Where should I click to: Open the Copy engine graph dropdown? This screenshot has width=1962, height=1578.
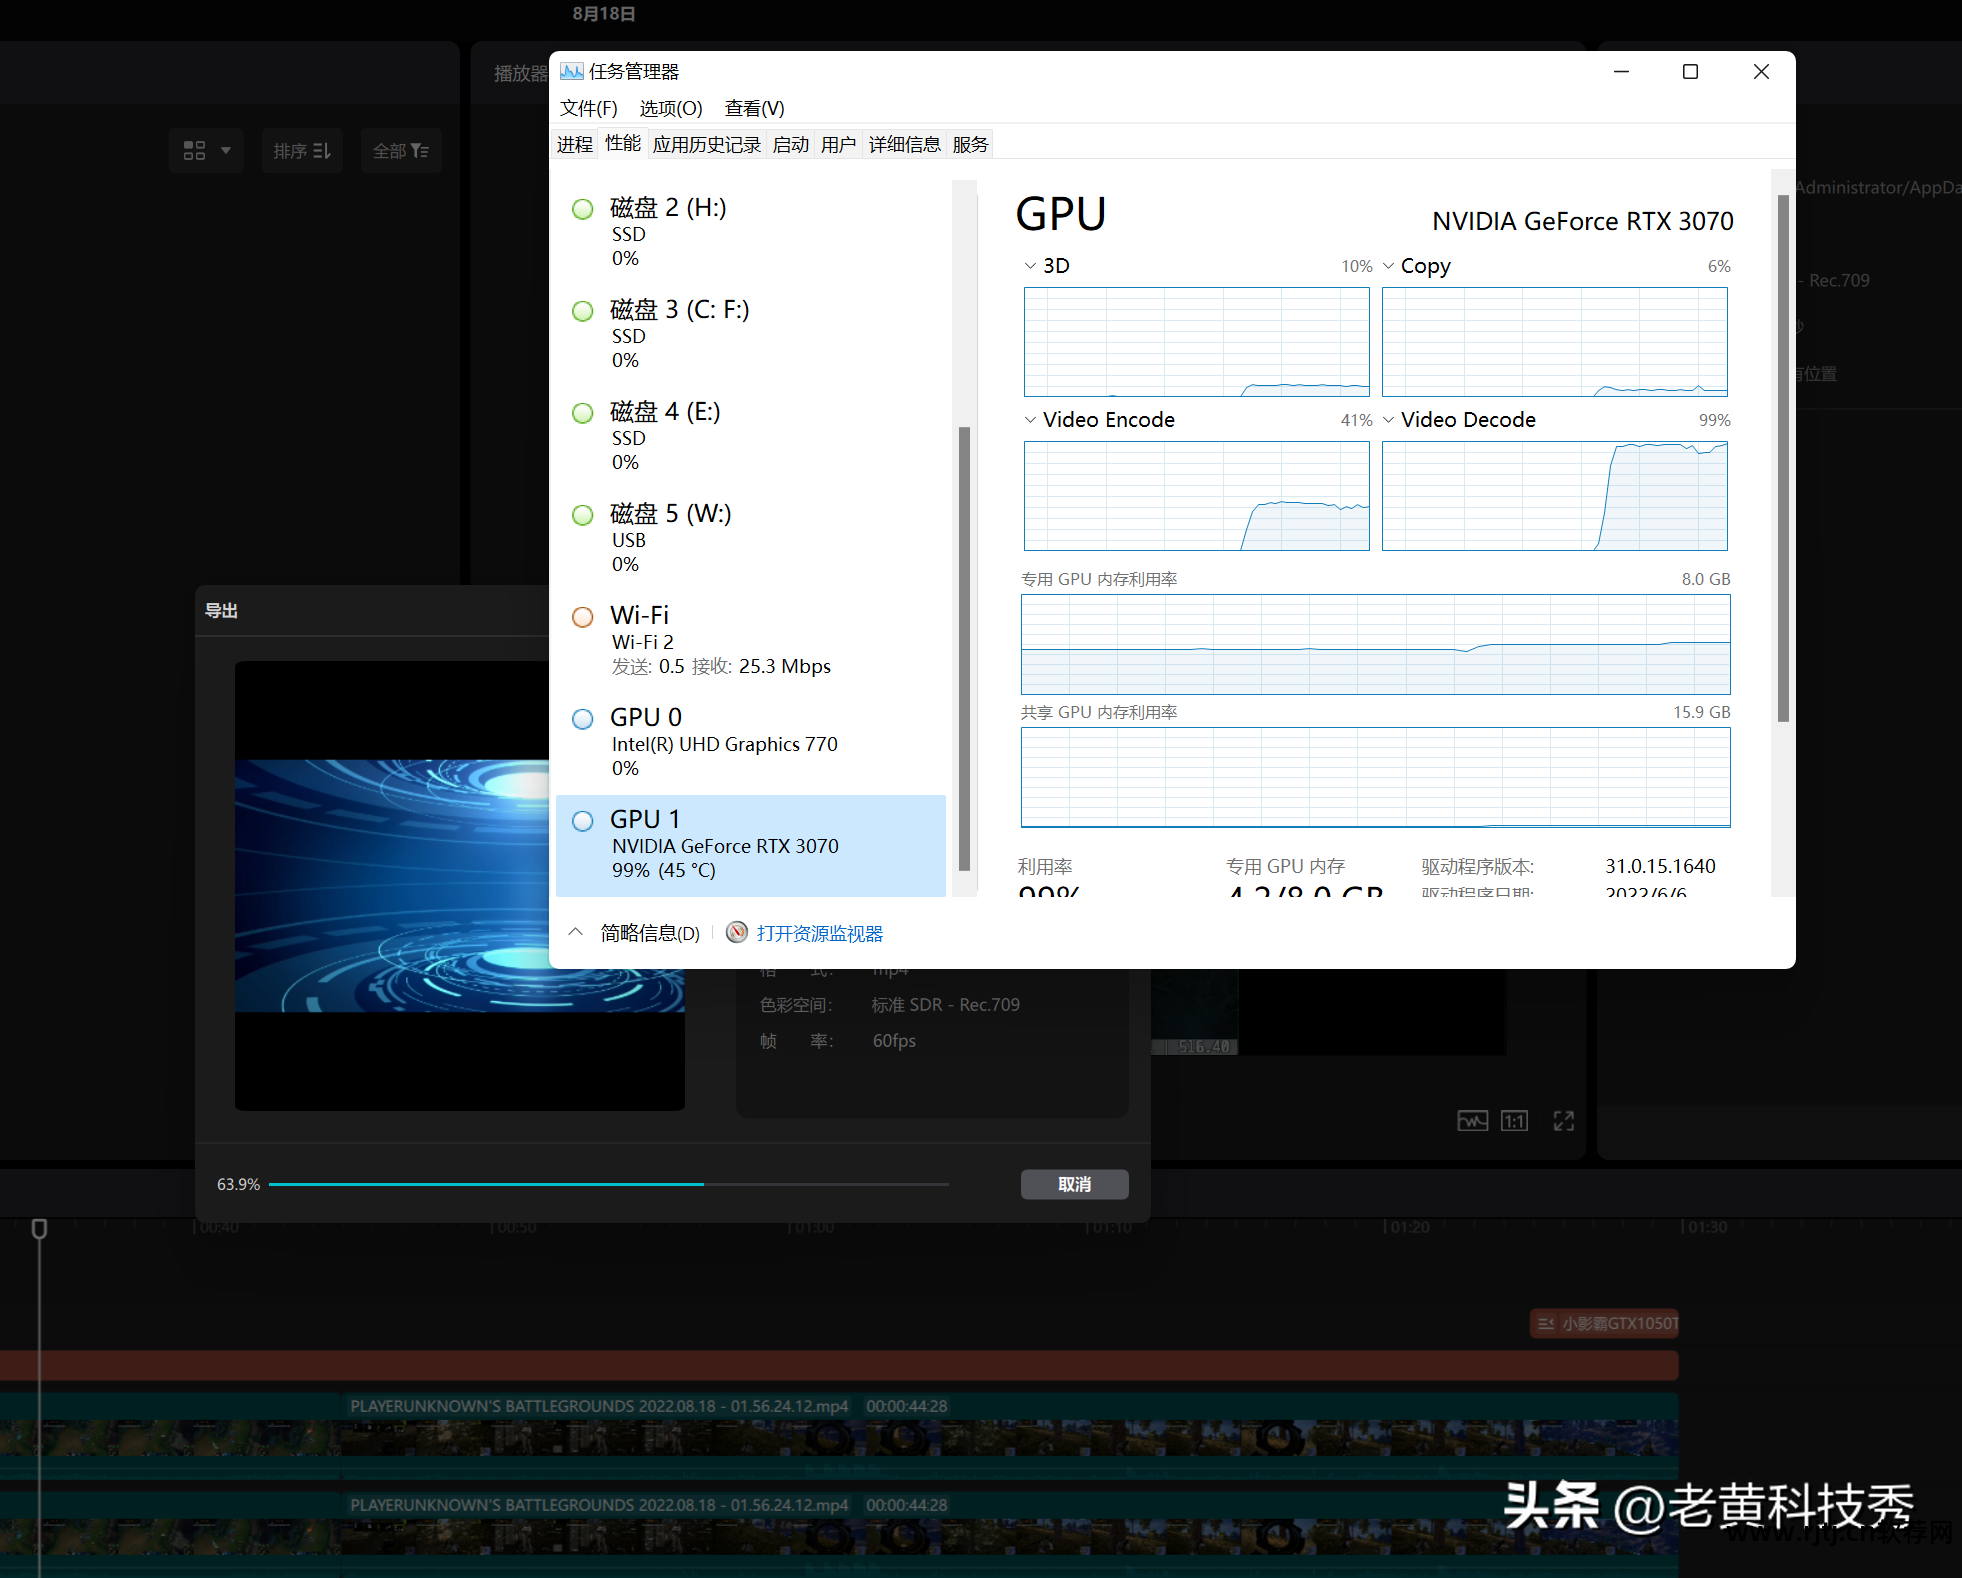pyautogui.click(x=1388, y=266)
